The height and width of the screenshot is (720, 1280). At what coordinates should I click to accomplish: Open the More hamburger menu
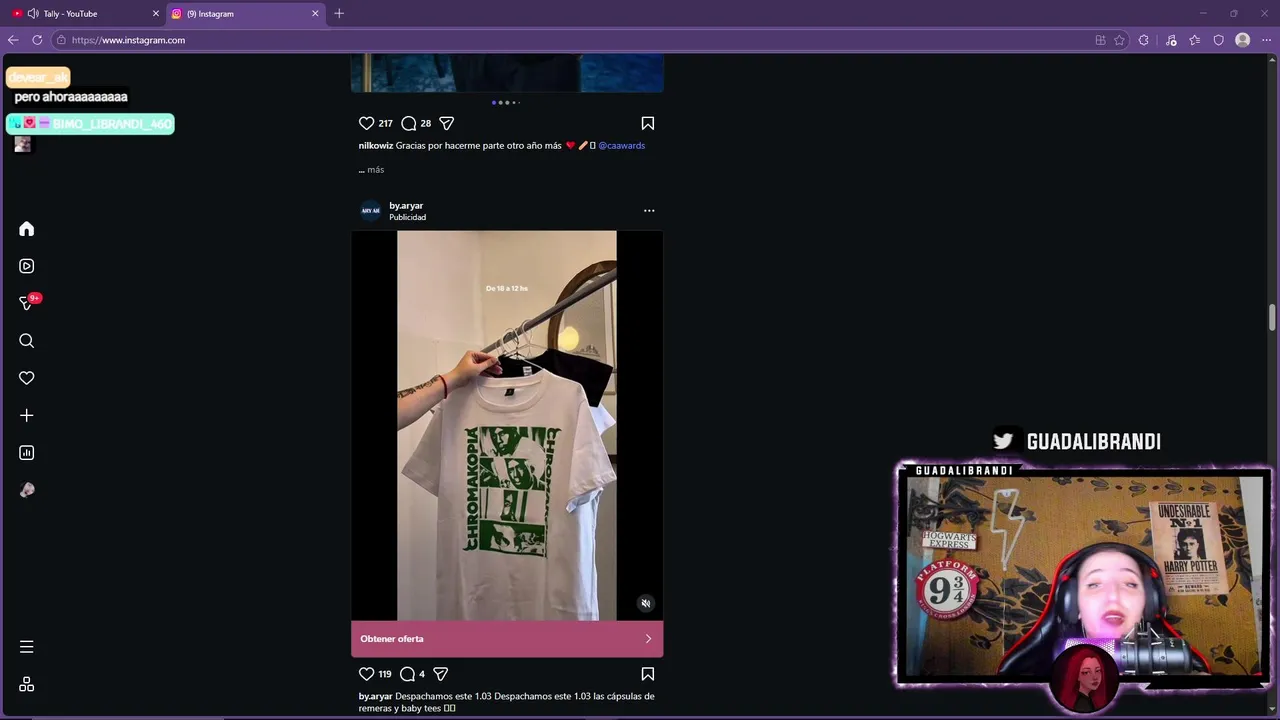[x=27, y=647]
